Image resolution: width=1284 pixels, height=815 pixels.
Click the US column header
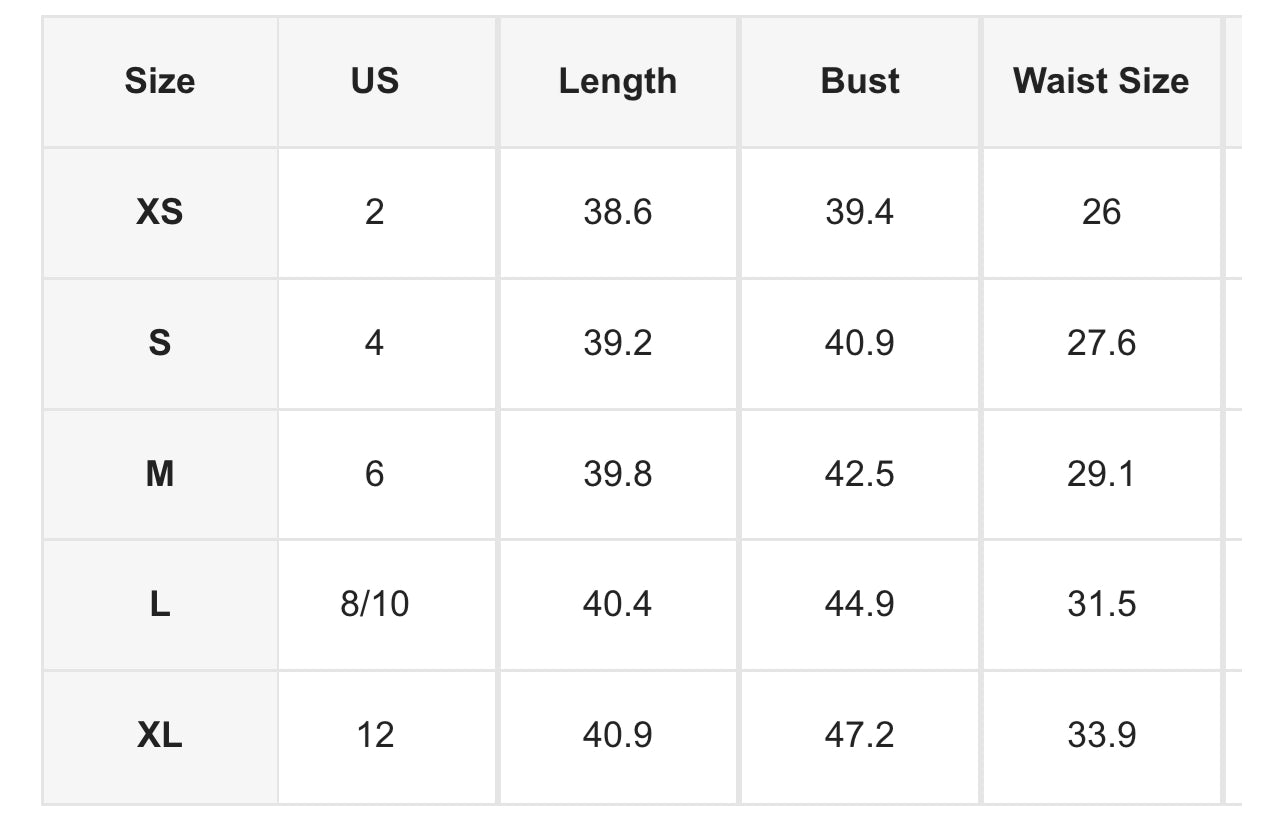[x=375, y=81]
